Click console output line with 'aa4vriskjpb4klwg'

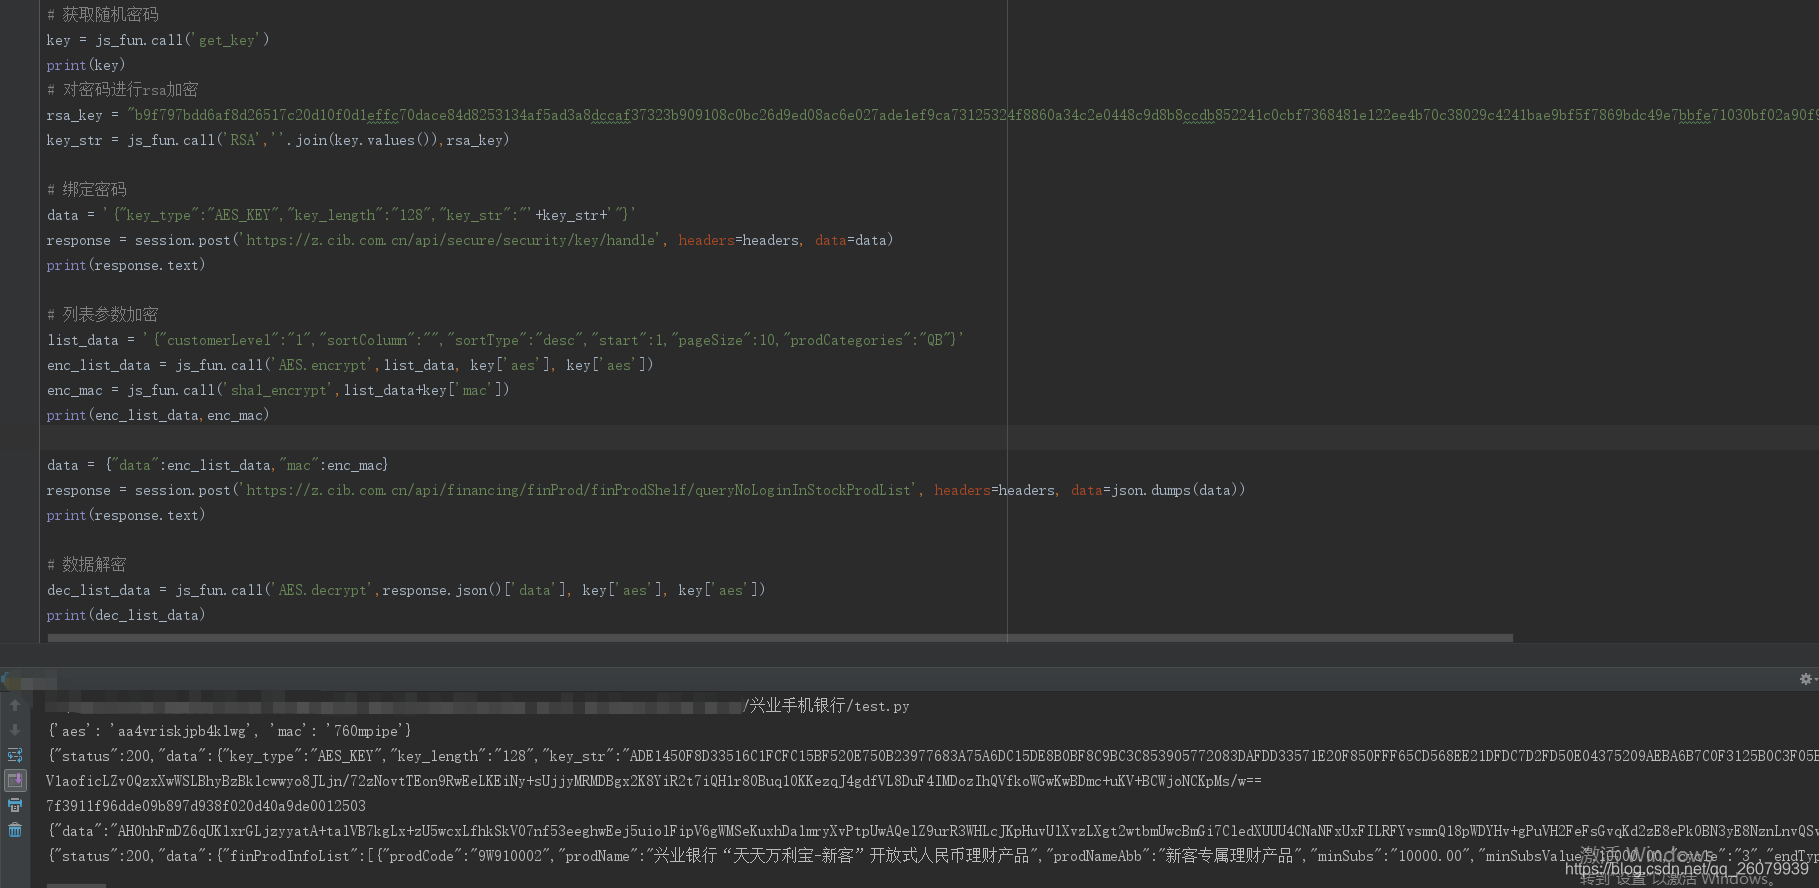[x=229, y=731]
